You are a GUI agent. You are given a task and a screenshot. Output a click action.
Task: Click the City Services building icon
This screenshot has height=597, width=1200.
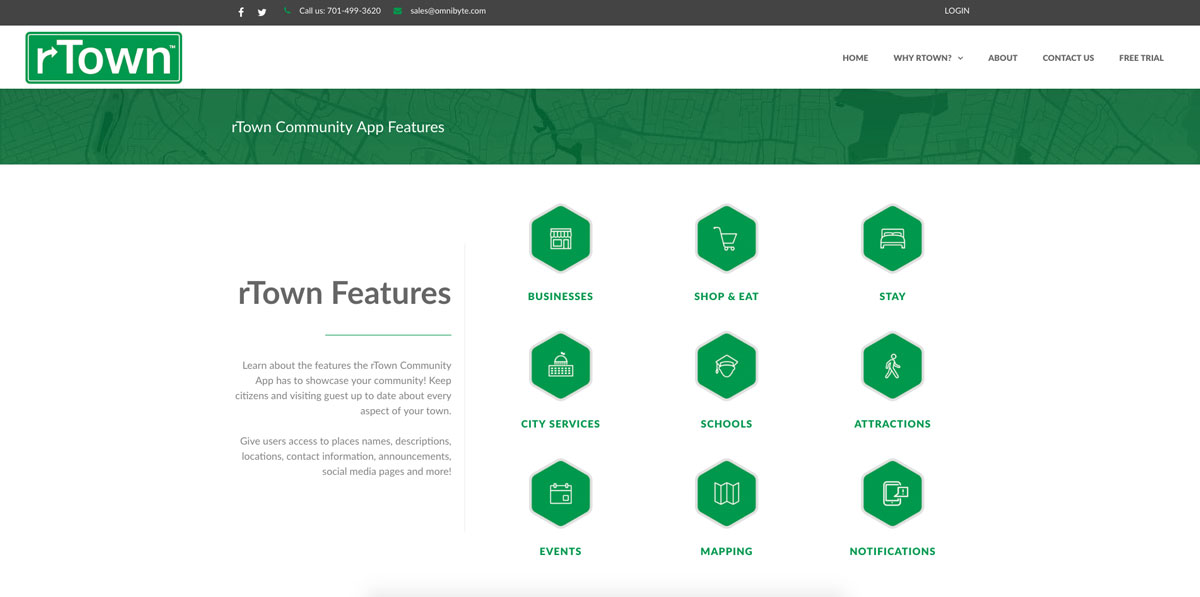(x=560, y=366)
